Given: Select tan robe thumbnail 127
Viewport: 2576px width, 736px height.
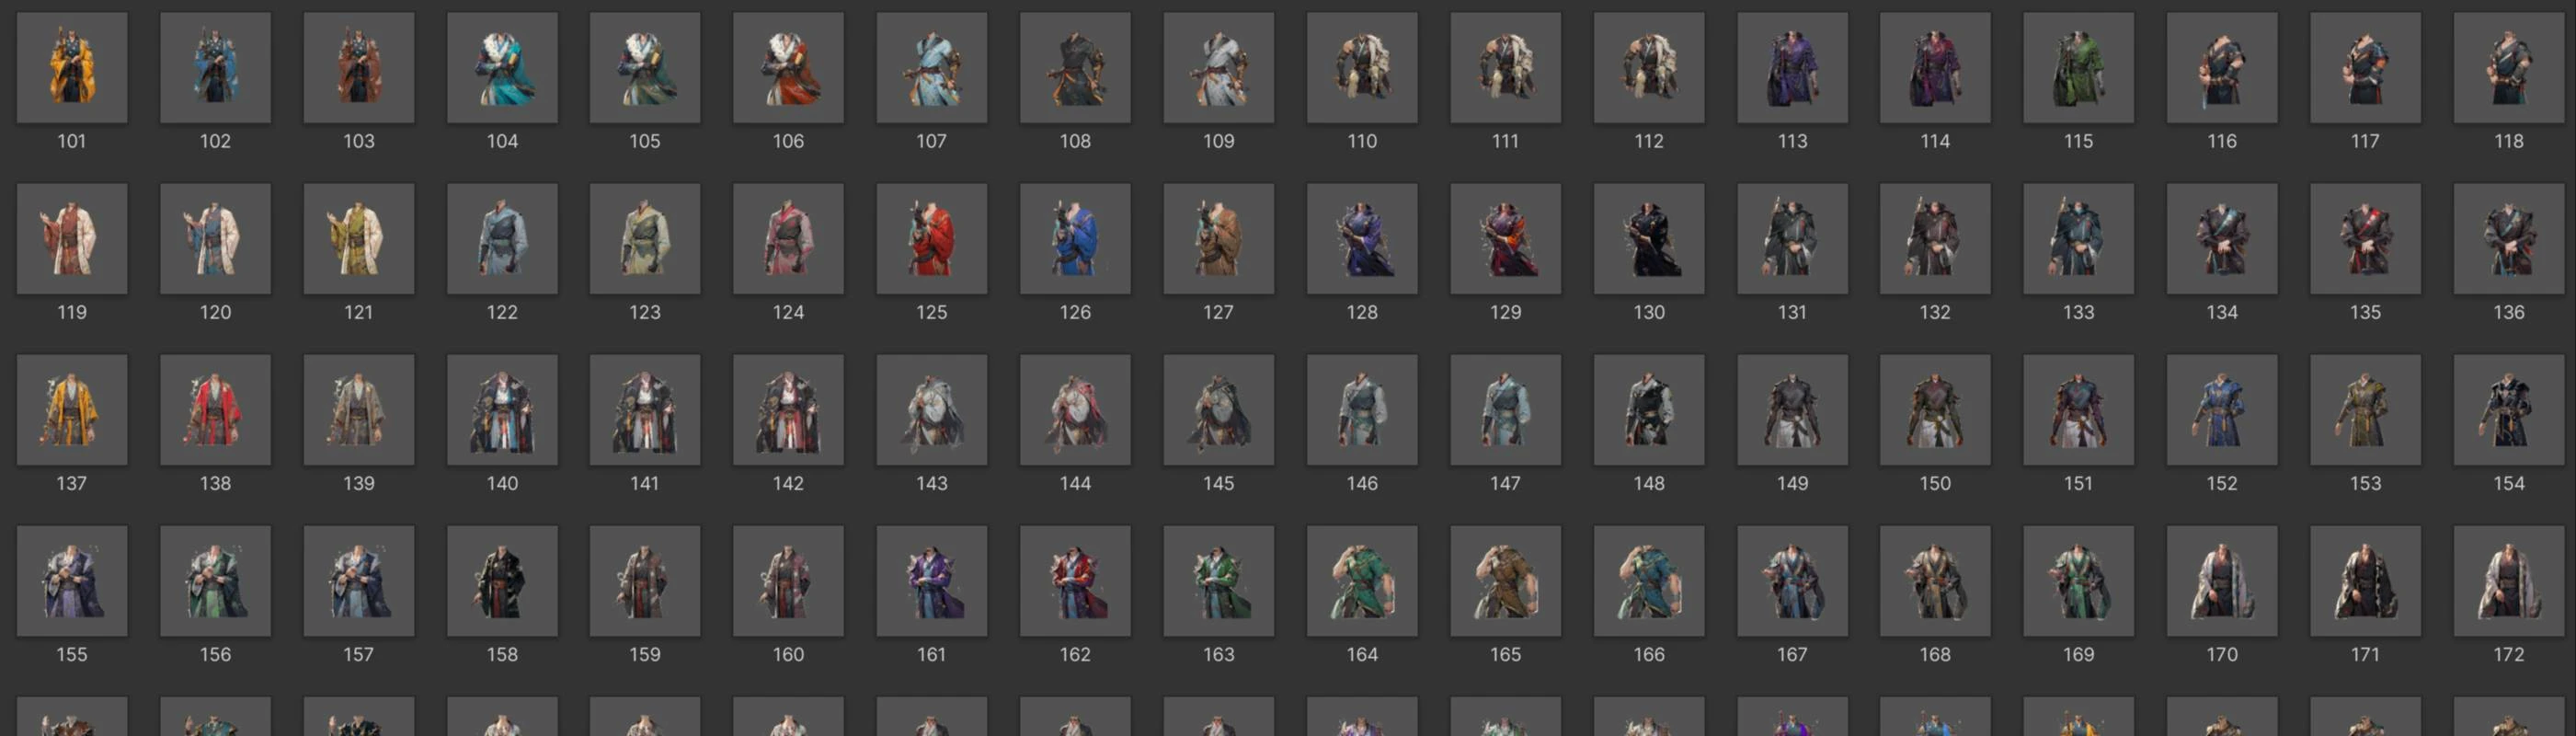Looking at the screenshot, I should [1218, 239].
